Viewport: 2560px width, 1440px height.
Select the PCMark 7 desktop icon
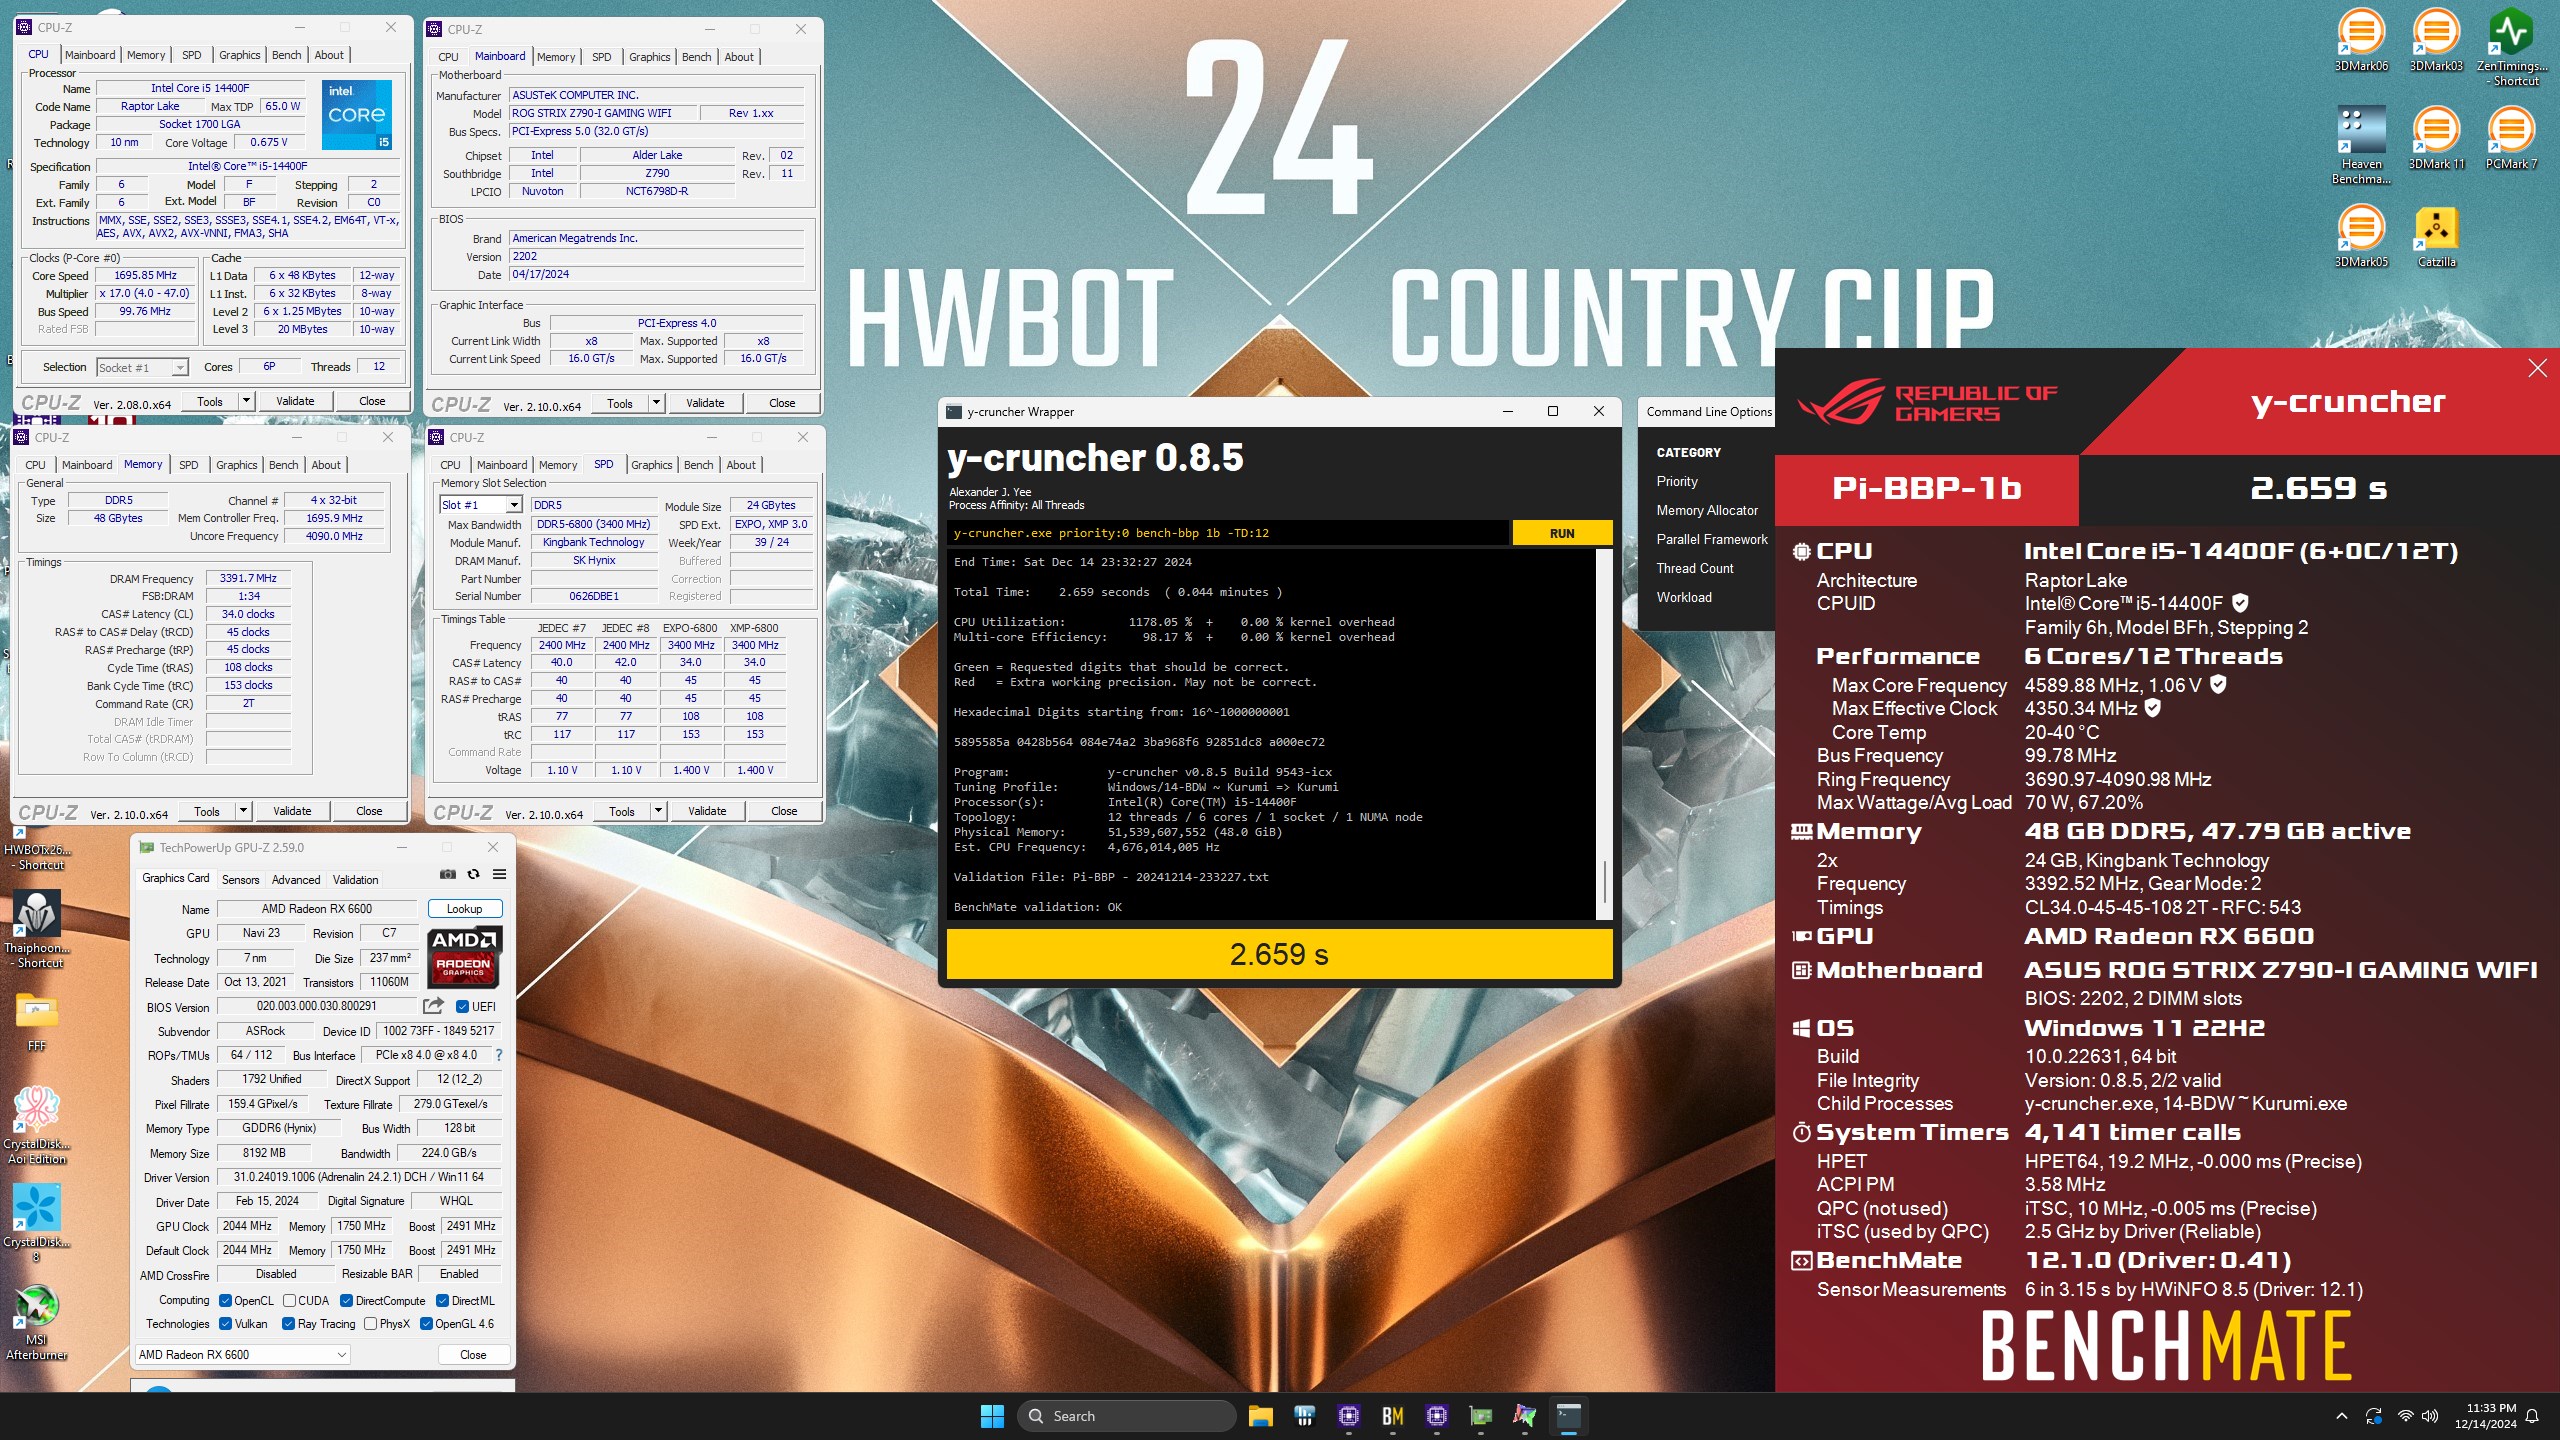2511,138
